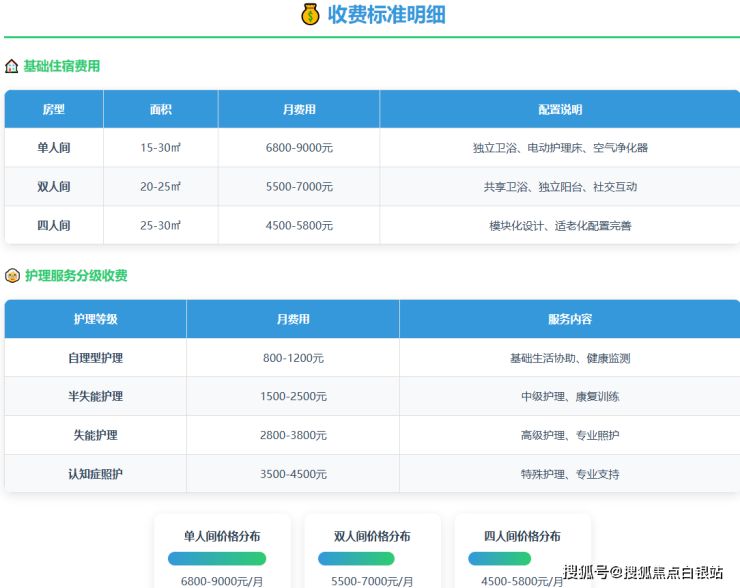Click the 半失能护理 row label
Image resolution: width=740 pixels, height=588 pixels.
tap(95, 397)
